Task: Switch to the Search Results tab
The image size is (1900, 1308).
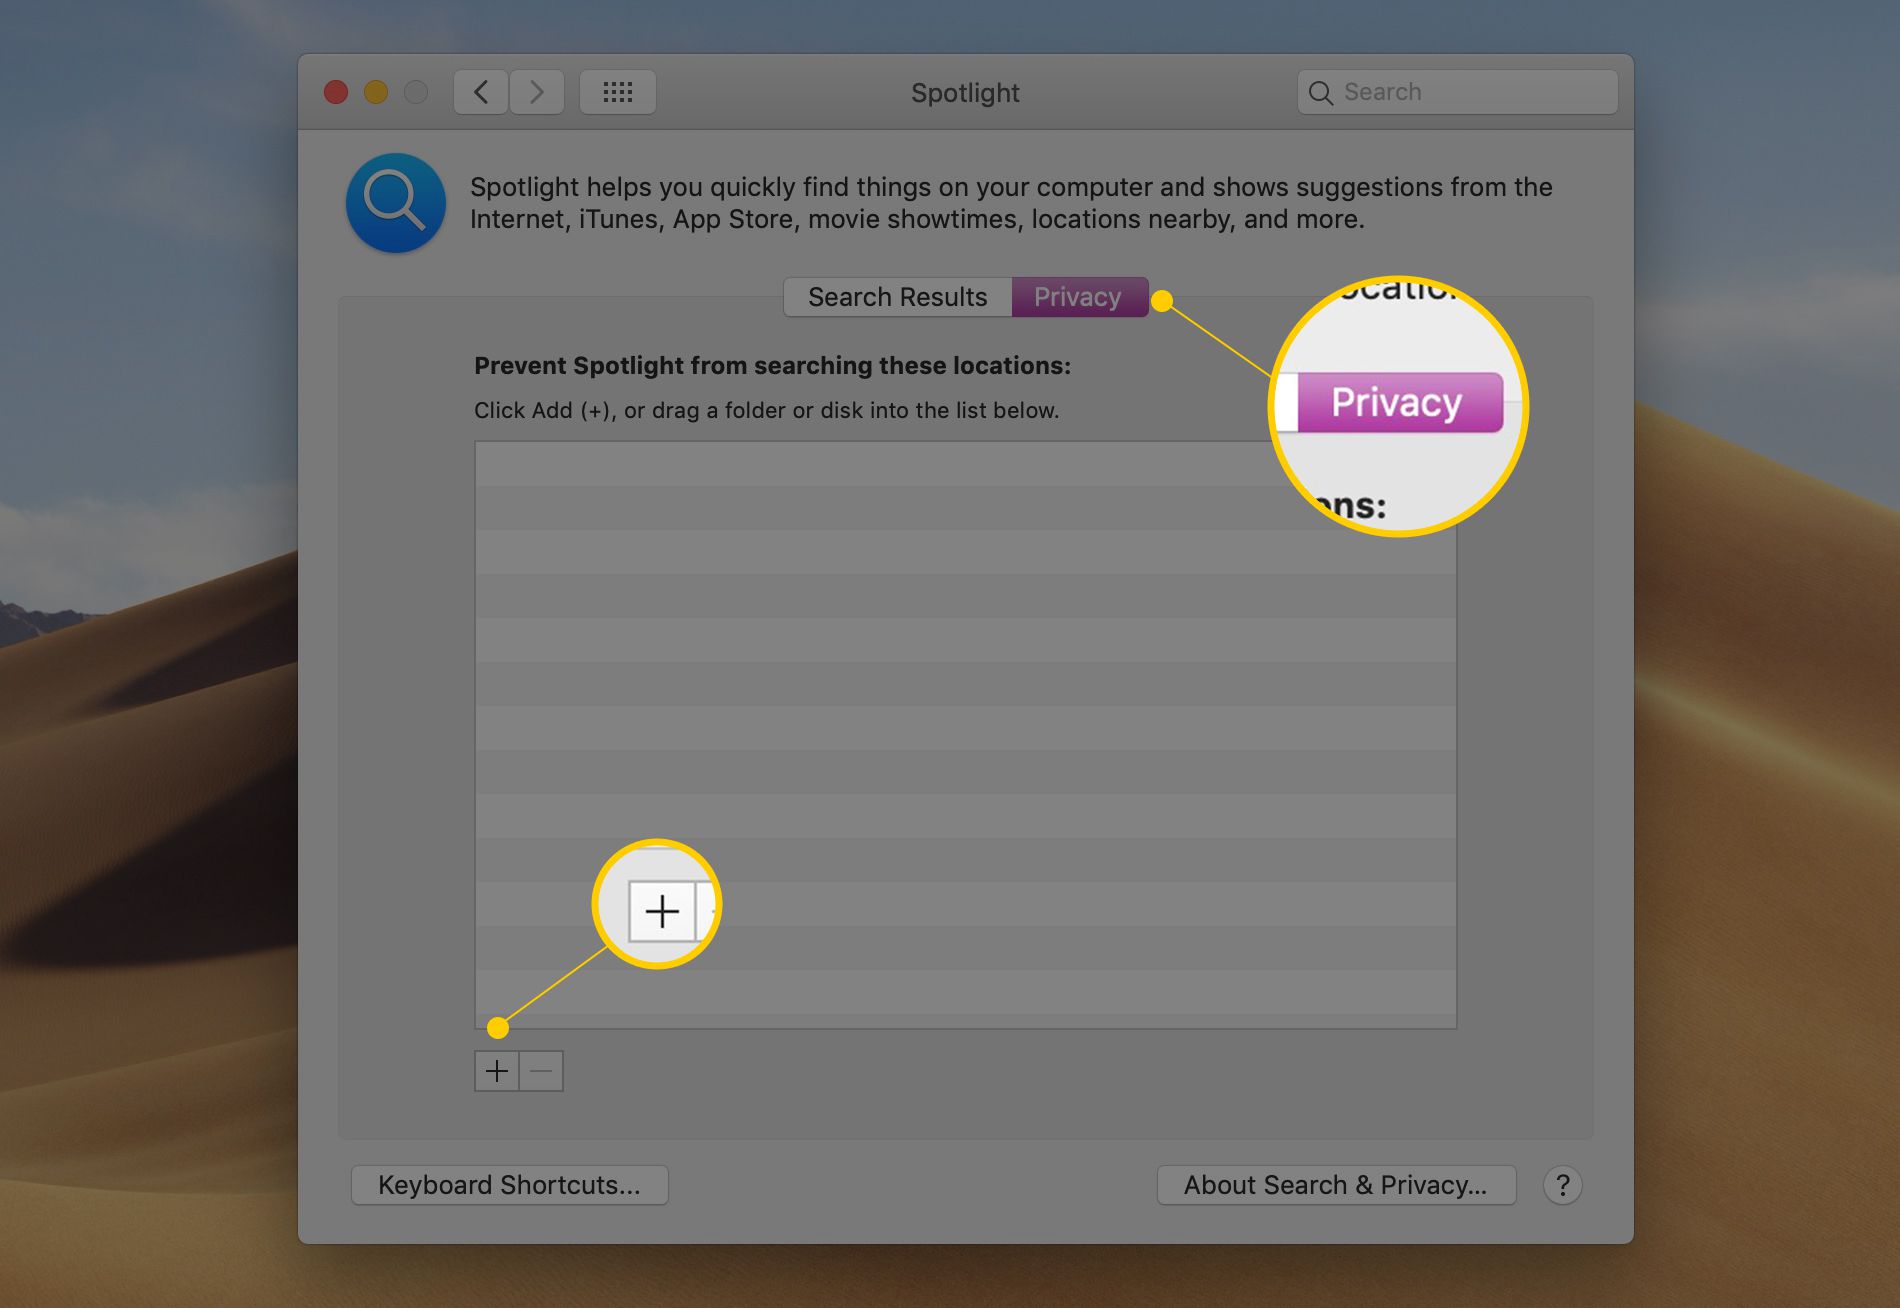Action: coord(898,297)
